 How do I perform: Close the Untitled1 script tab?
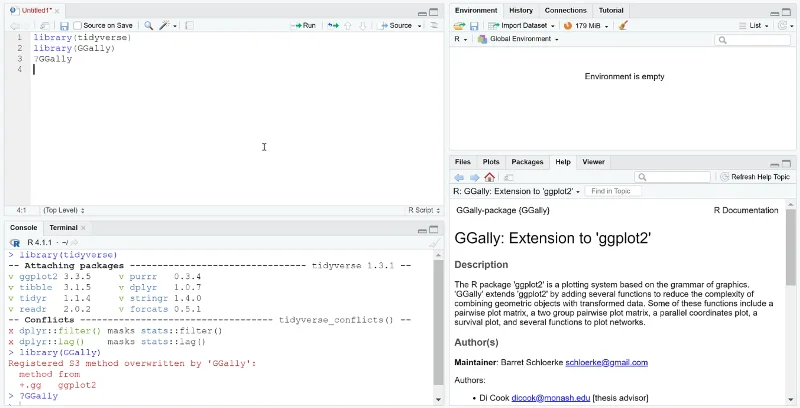(57, 11)
